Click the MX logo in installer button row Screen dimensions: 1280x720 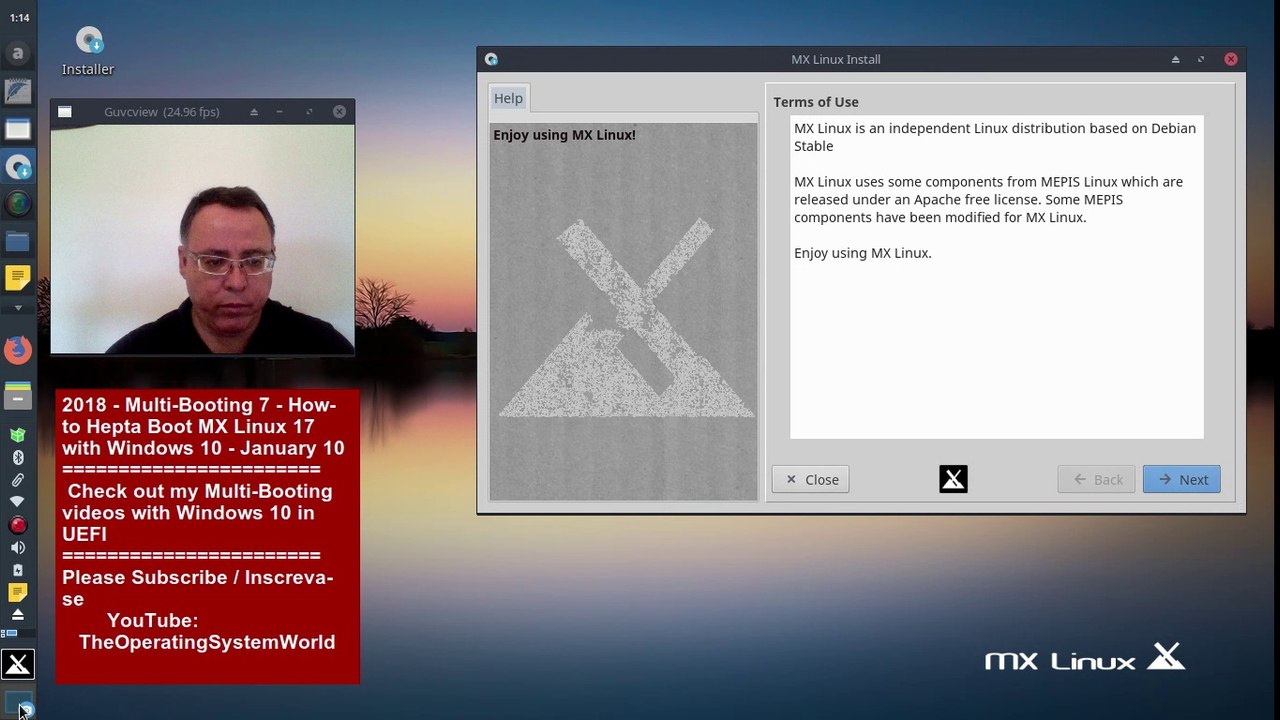click(953, 479)
